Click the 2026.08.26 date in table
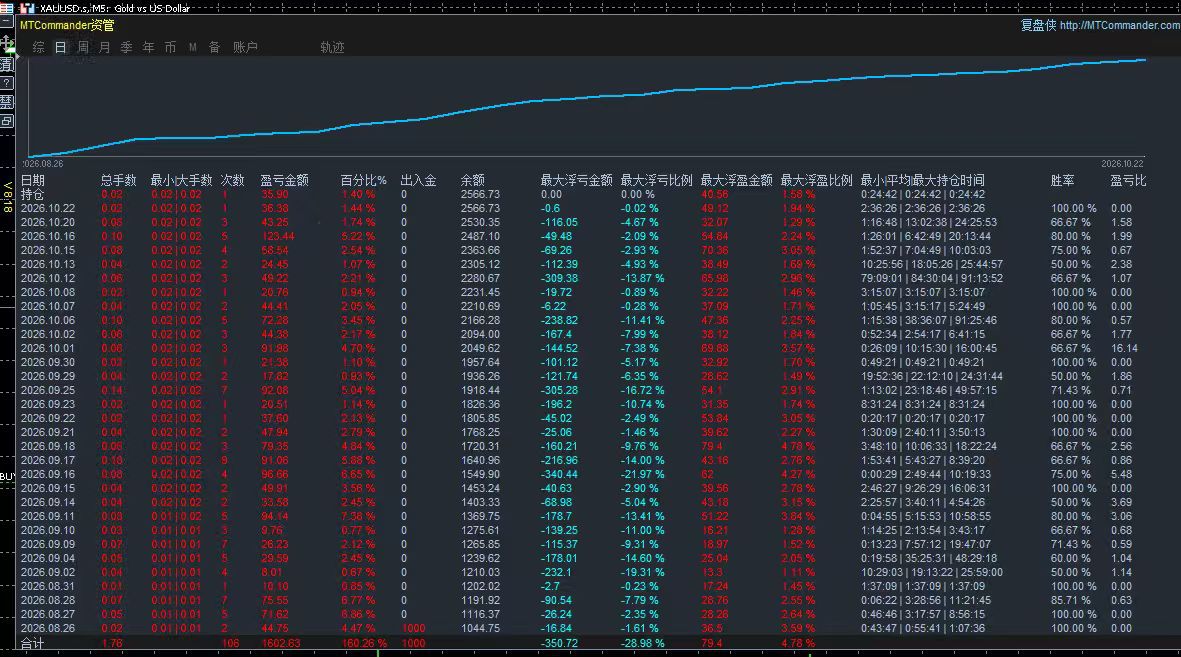 click(x=48, y=628)
